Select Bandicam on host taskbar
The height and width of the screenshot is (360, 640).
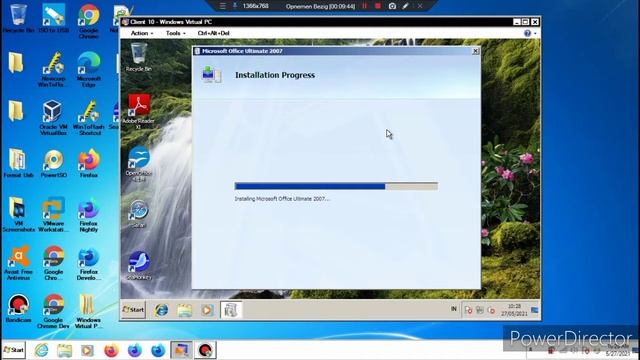tap(205, 350)
